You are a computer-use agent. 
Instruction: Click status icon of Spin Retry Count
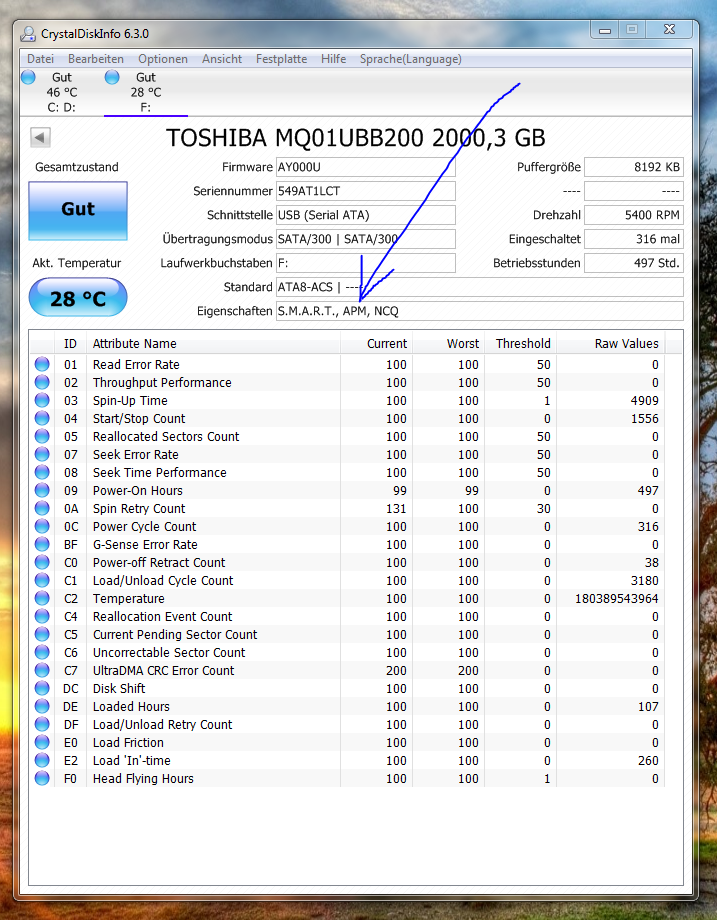coord(42,508)
